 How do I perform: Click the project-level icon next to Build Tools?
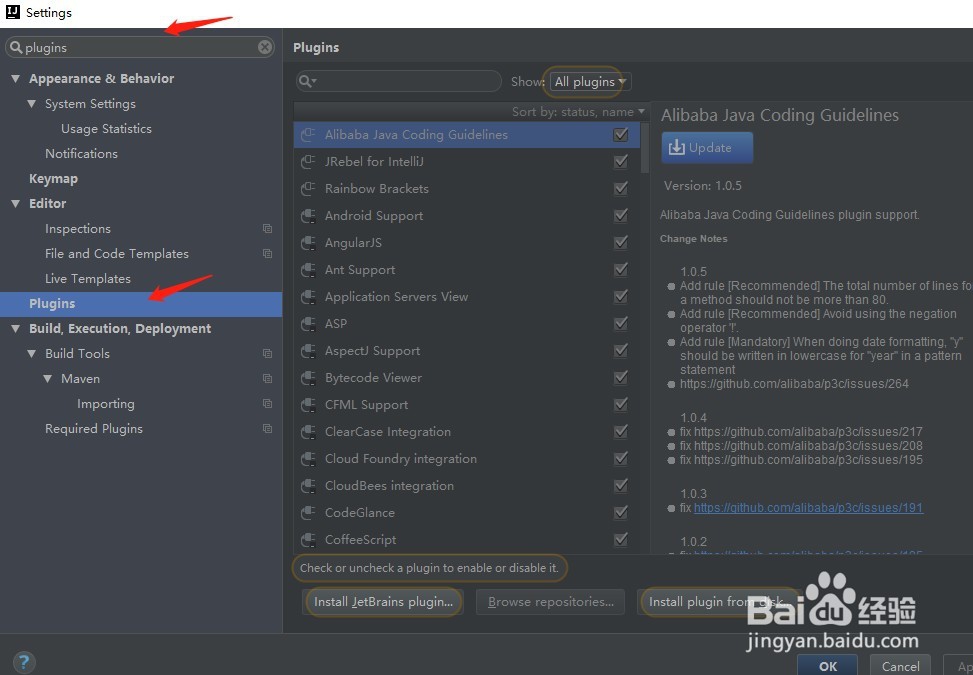(x=267, y=353)
